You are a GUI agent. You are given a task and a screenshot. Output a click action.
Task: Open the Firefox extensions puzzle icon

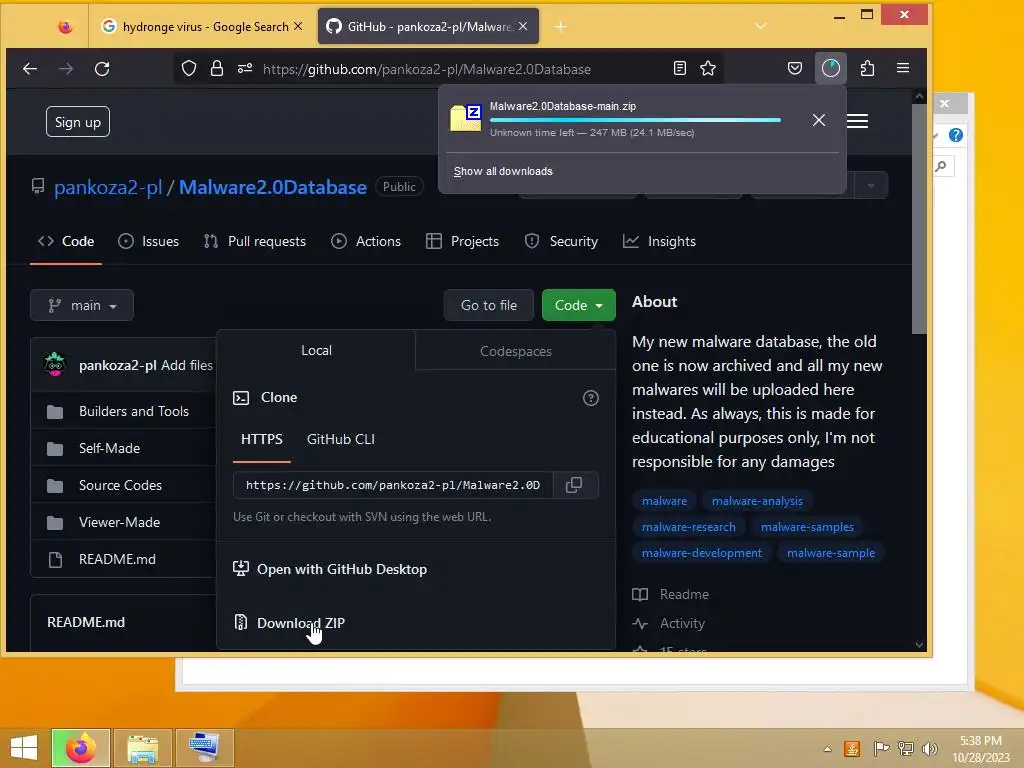coord(867,69)
